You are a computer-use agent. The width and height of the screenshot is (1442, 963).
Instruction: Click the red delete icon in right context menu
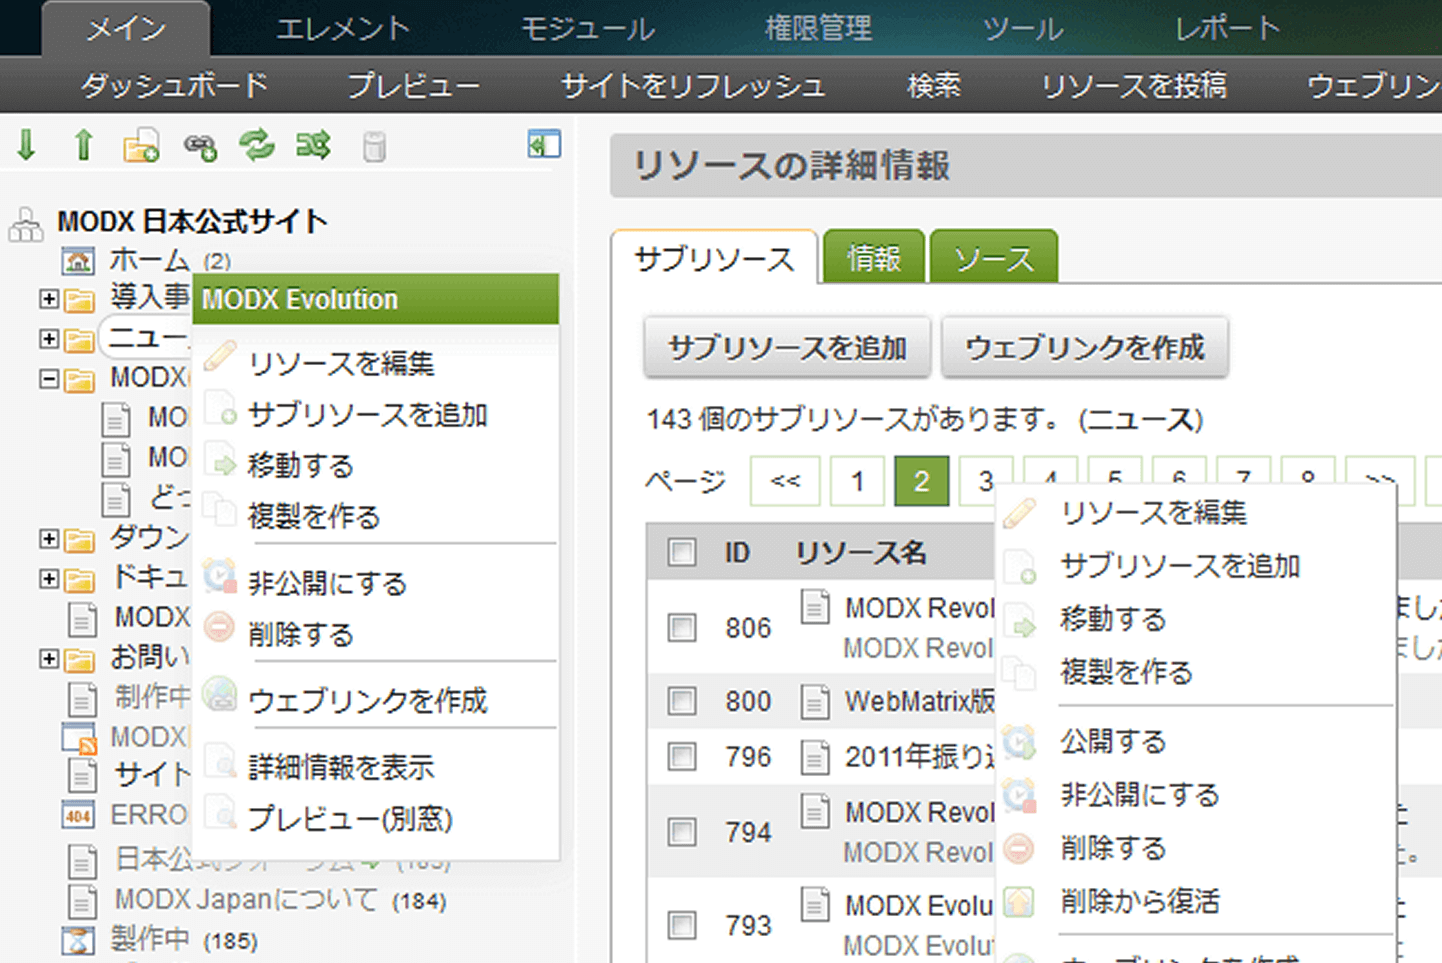[1018, 848]
